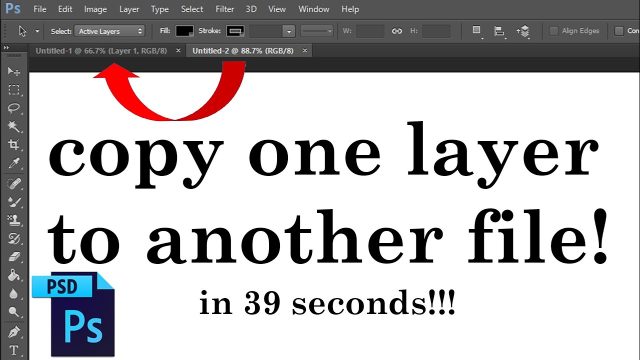
Task: Click the Stroke color swatch
Action: pyautogui.click(x=236, y=31)
